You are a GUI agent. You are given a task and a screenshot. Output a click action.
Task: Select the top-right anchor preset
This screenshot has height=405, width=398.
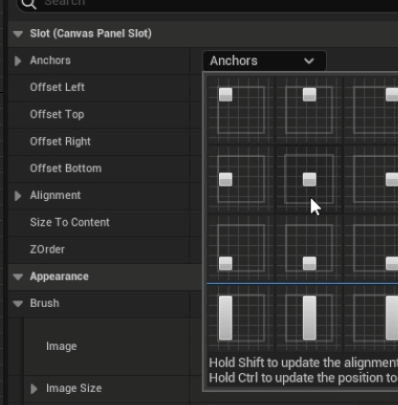tap(371, 110)
